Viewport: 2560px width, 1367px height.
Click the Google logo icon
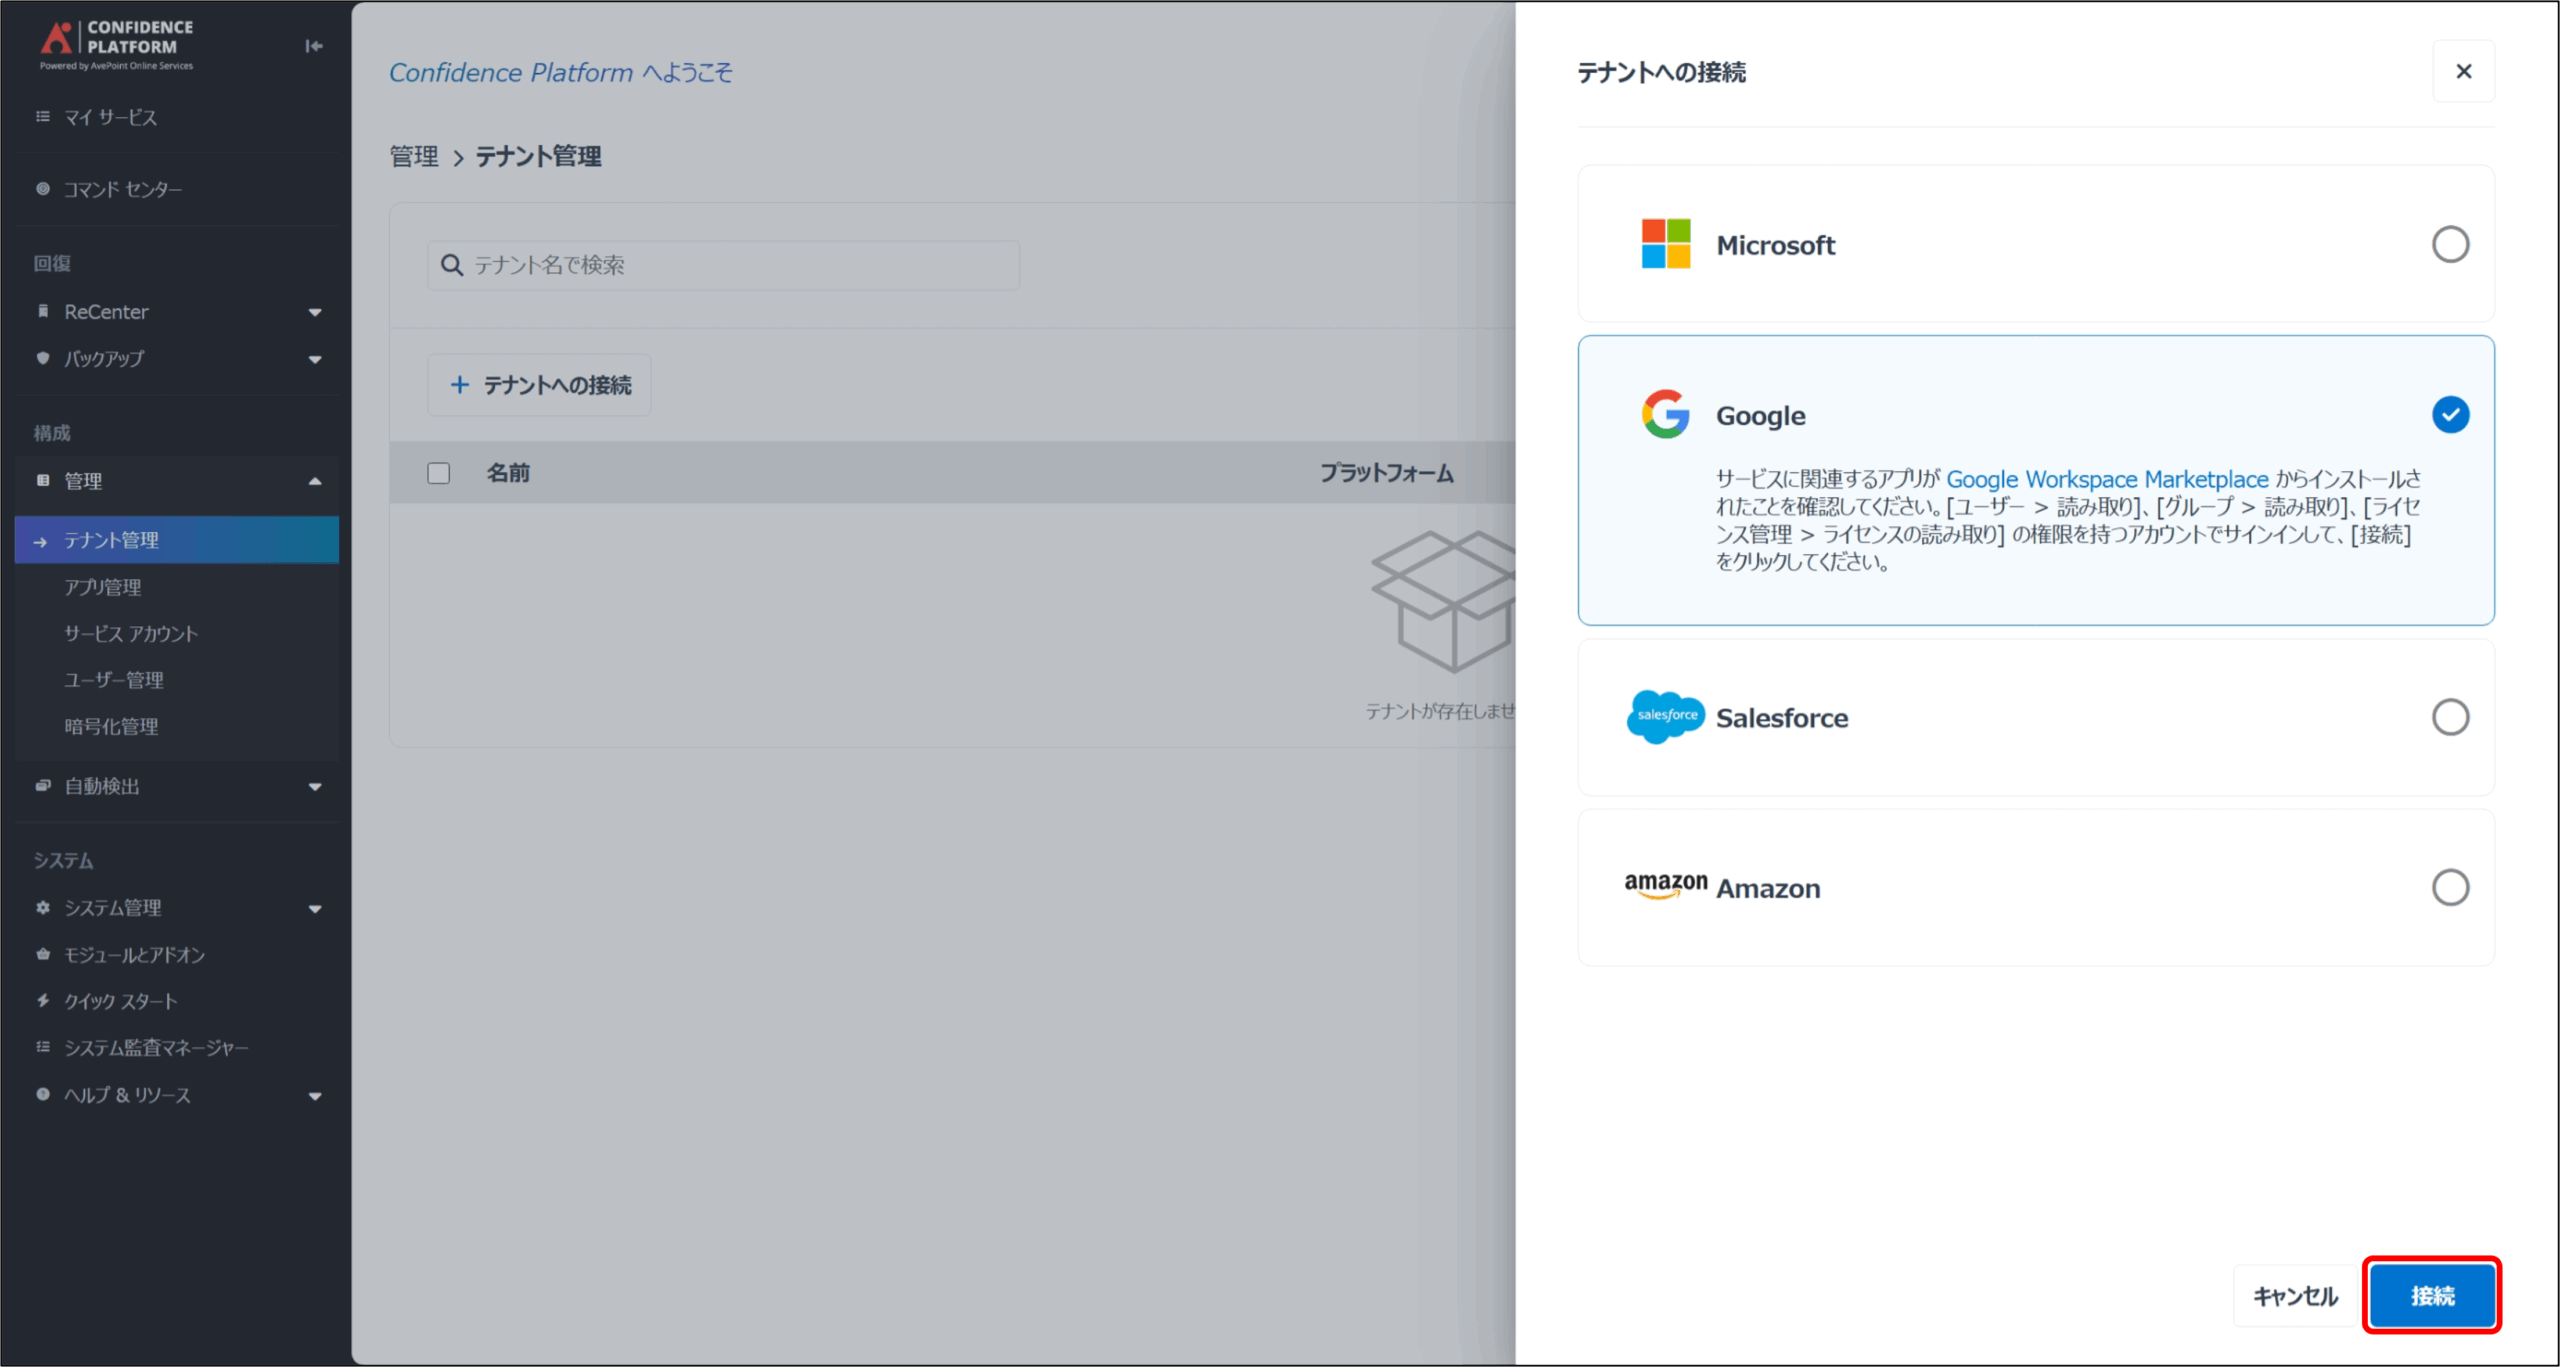click(1665, 414)
